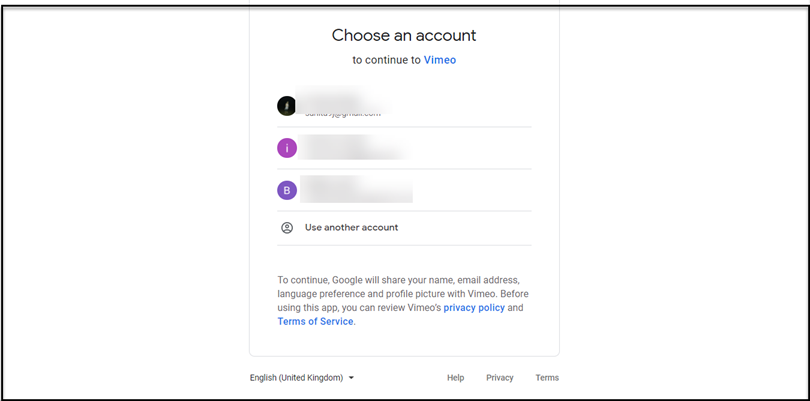Open the Terms footer link
This screenshot has height=401, width=810.
pyautogui.click(x=547, y=378)
